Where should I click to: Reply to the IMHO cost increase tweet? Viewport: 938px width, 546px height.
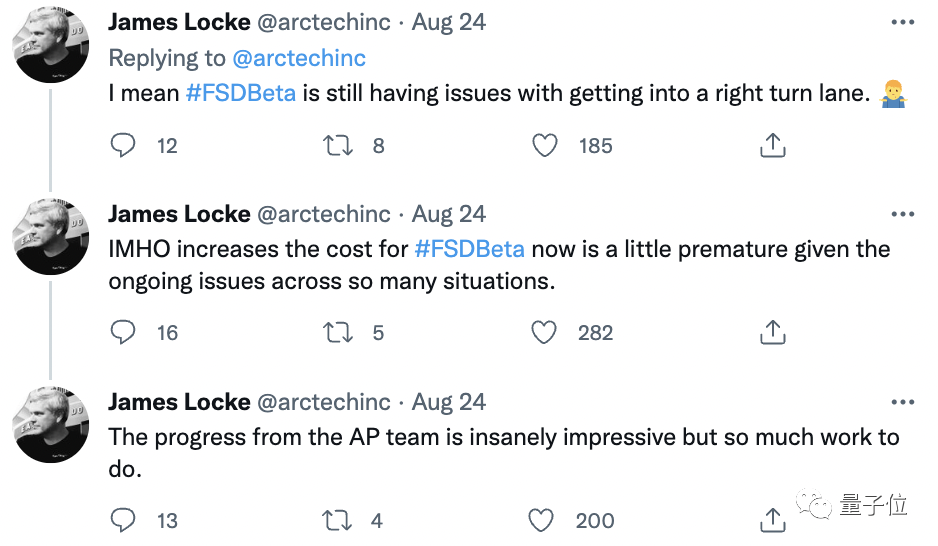pos(123,333)
